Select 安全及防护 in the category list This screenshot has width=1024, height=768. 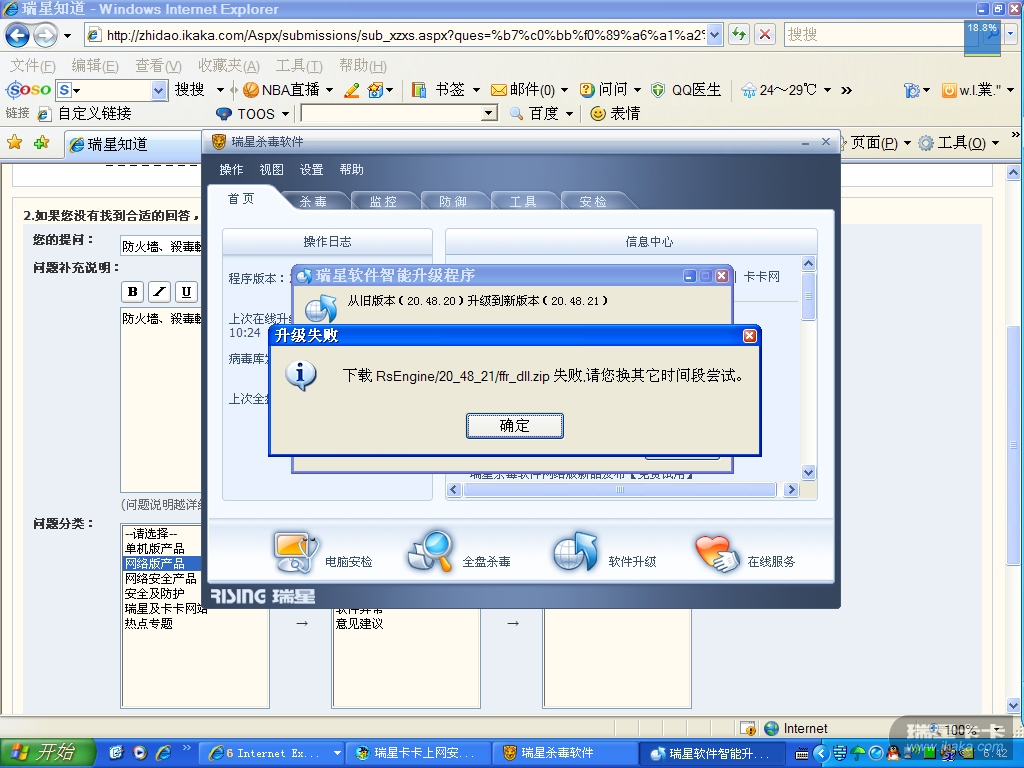pyautogui.click(x=155, y=594)
